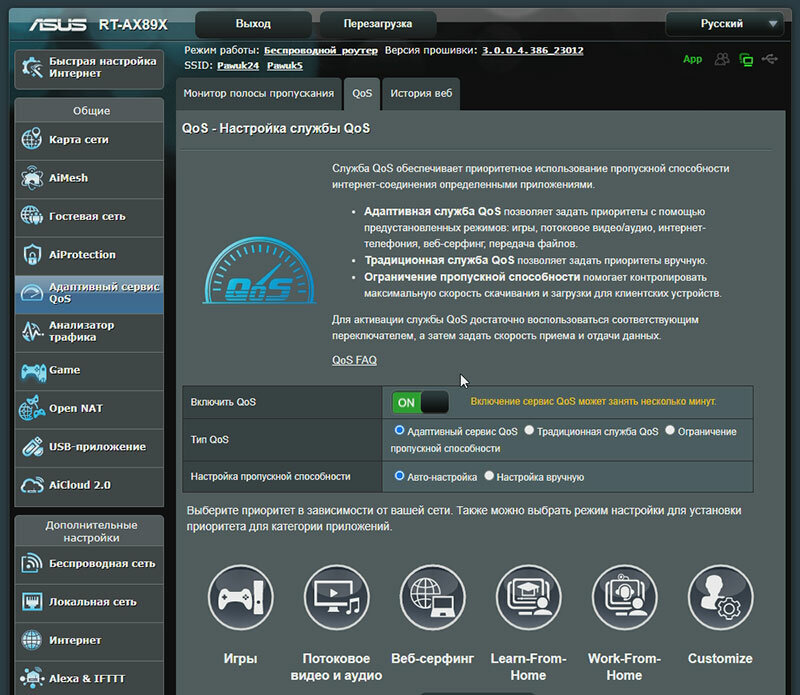Select Авто-настройка radio button
Viewport: 800px width, 695px height.
399,476
